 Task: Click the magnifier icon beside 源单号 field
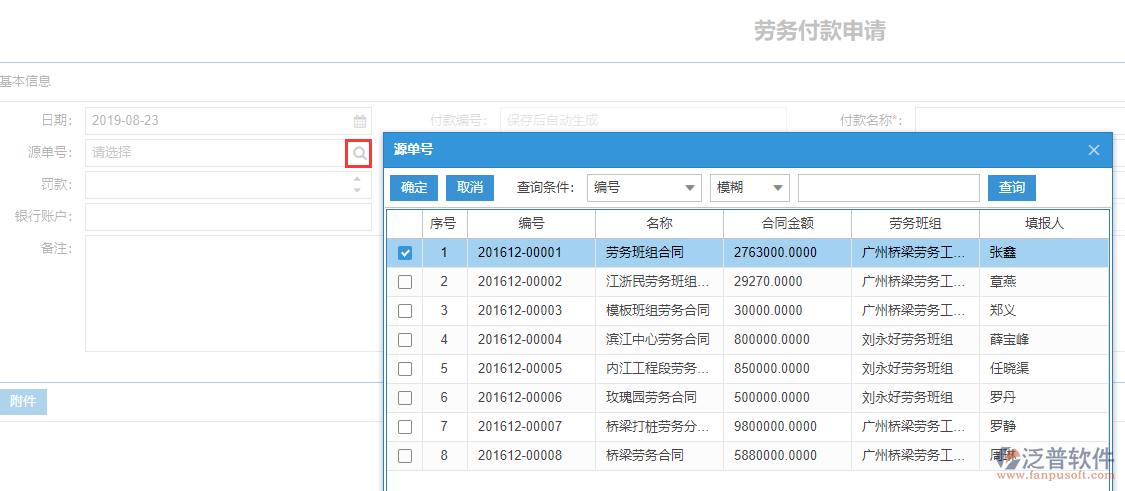pos(359,153)
